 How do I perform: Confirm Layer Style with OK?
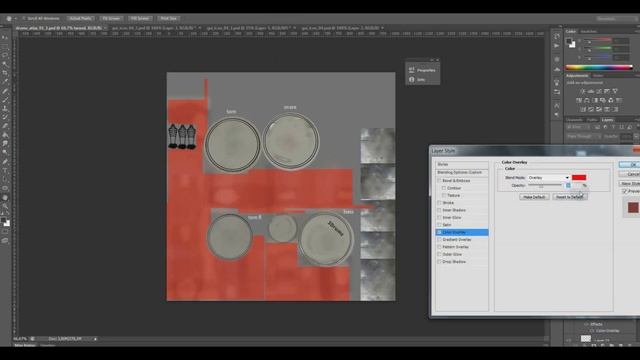coord(631,164)
